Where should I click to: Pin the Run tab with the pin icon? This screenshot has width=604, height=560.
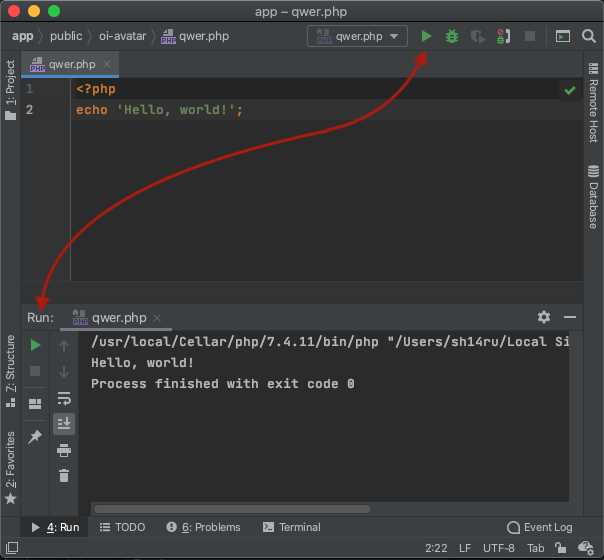tap(35, 437)
